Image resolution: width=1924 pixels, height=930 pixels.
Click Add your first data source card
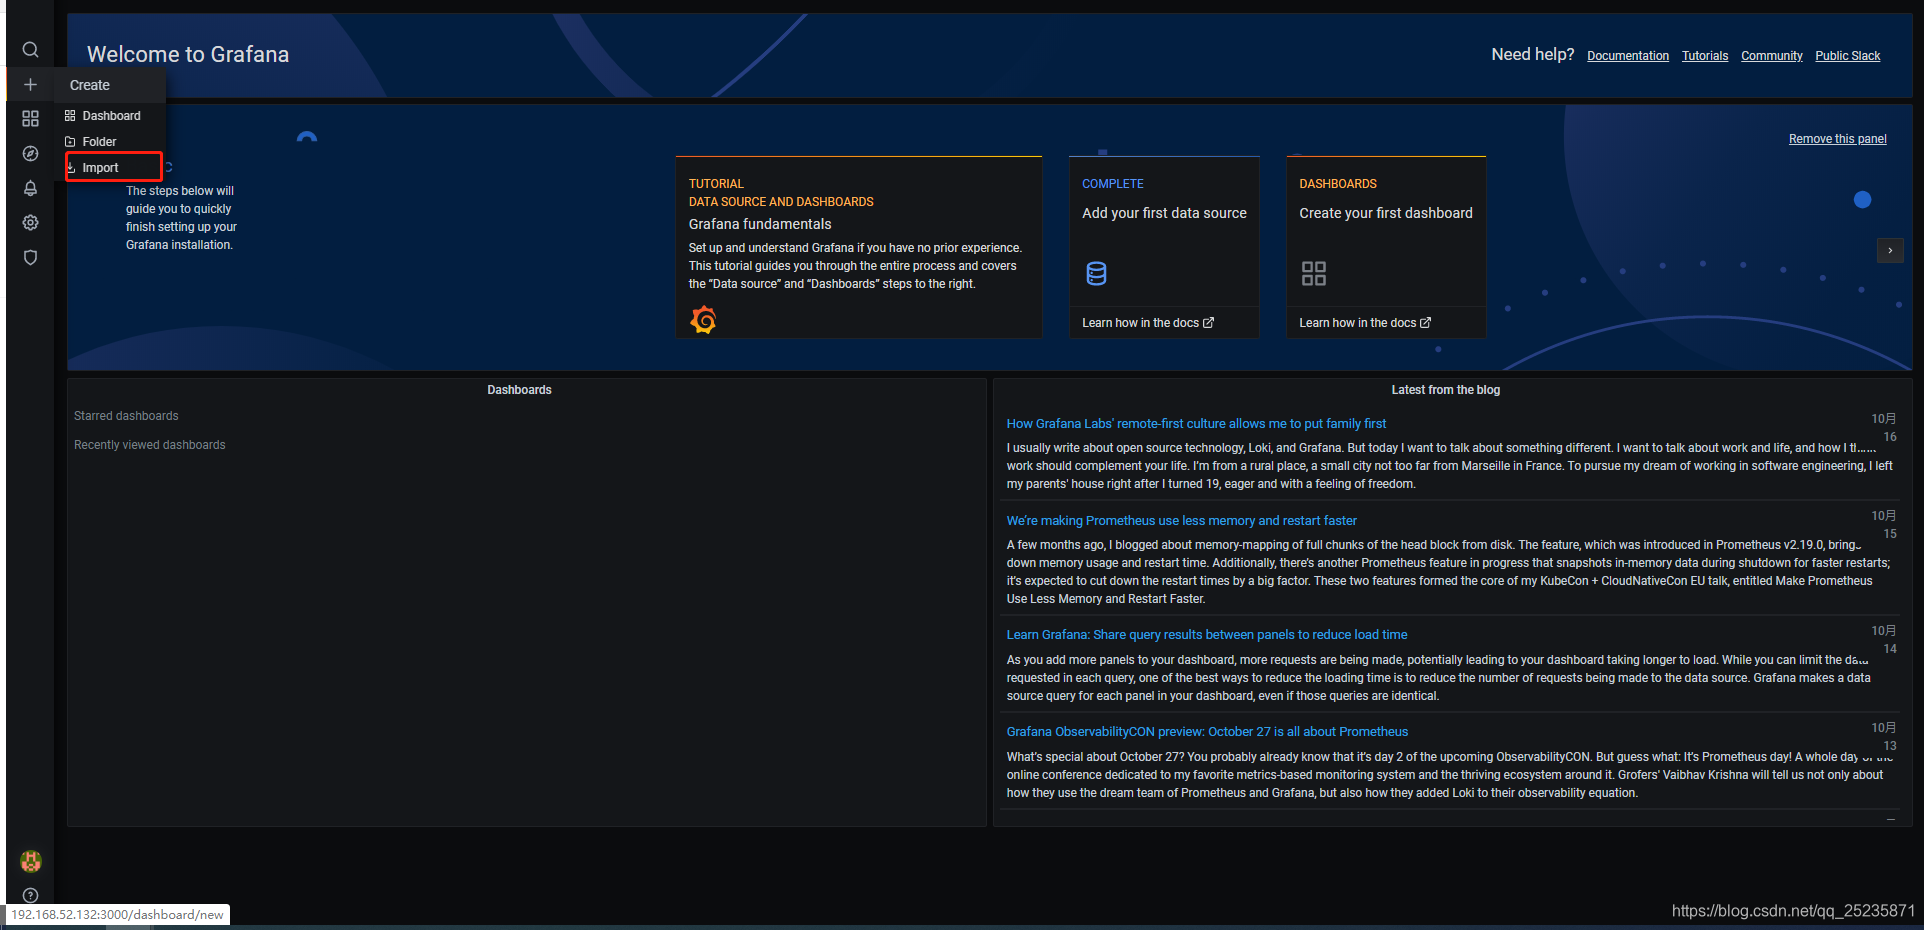coord(1163,247)
